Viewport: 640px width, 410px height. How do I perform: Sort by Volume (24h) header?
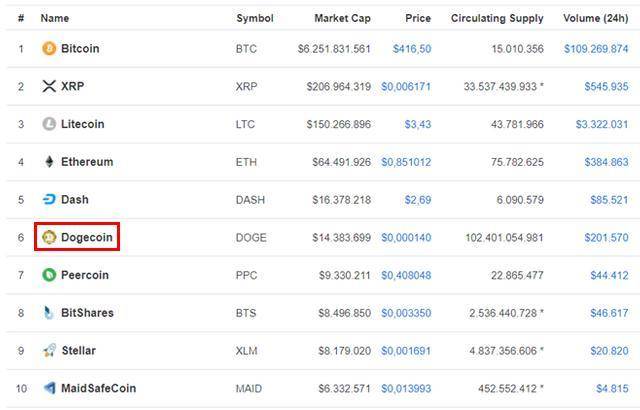[595, 18]
